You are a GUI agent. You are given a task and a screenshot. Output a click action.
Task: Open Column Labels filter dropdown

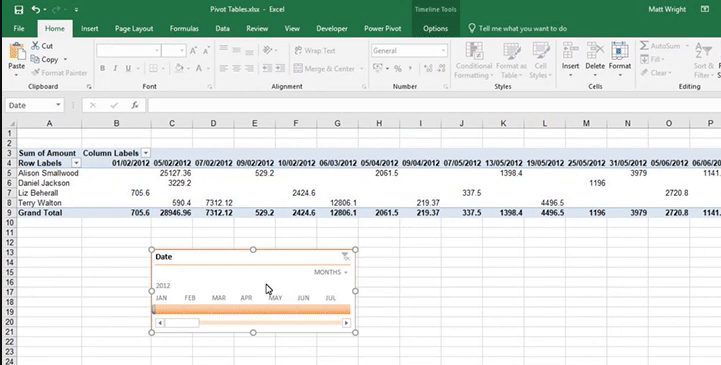pyautogui.click(x=146, y=153)
